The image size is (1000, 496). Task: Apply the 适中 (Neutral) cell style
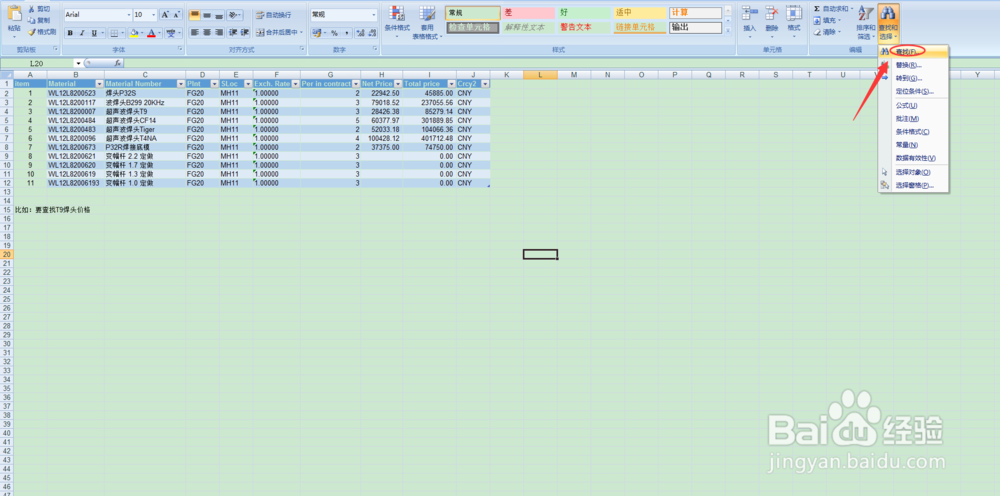pos(639,13)
